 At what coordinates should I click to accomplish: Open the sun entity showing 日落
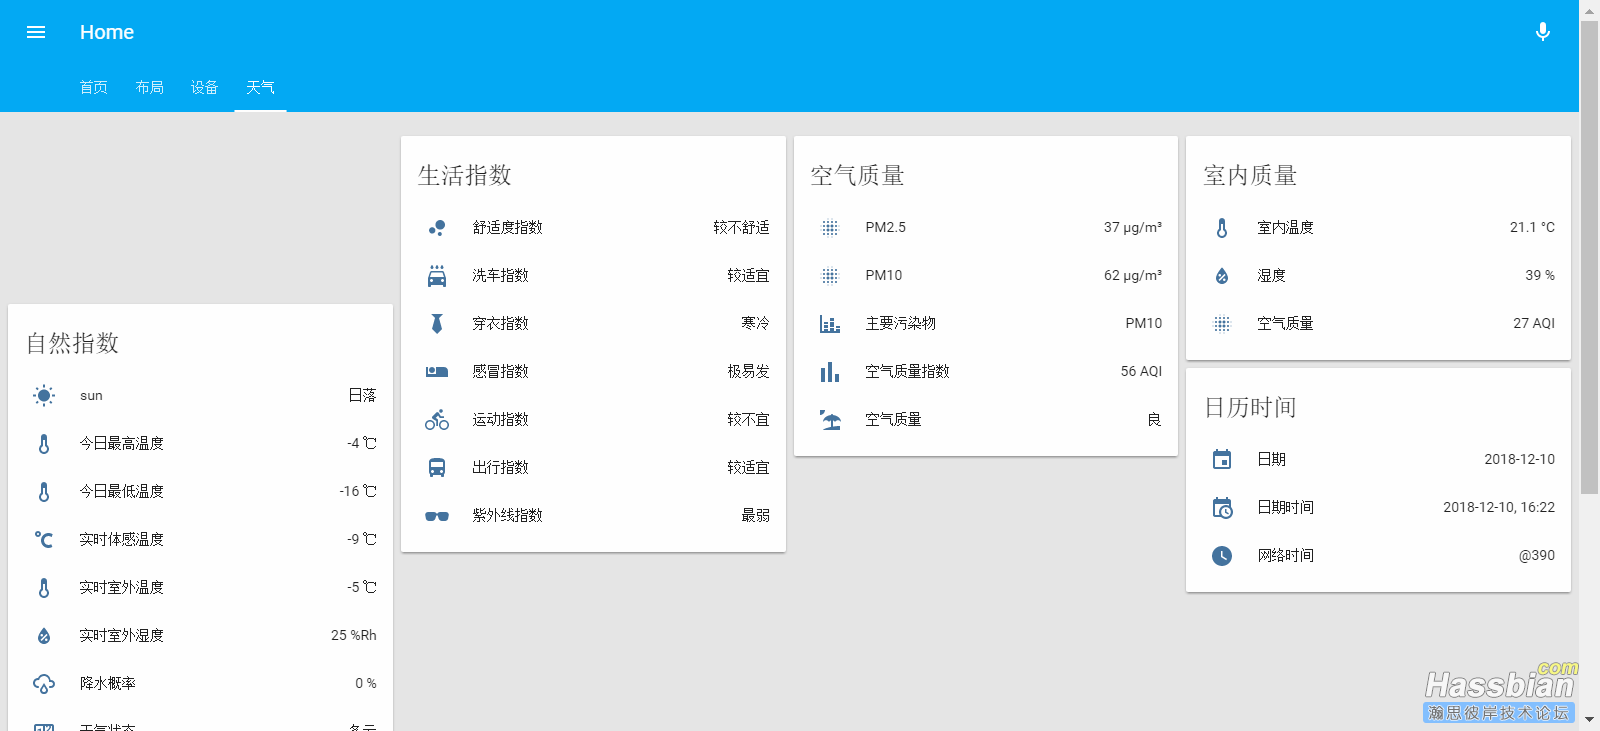pyautogui.click(x=200, y=396)
